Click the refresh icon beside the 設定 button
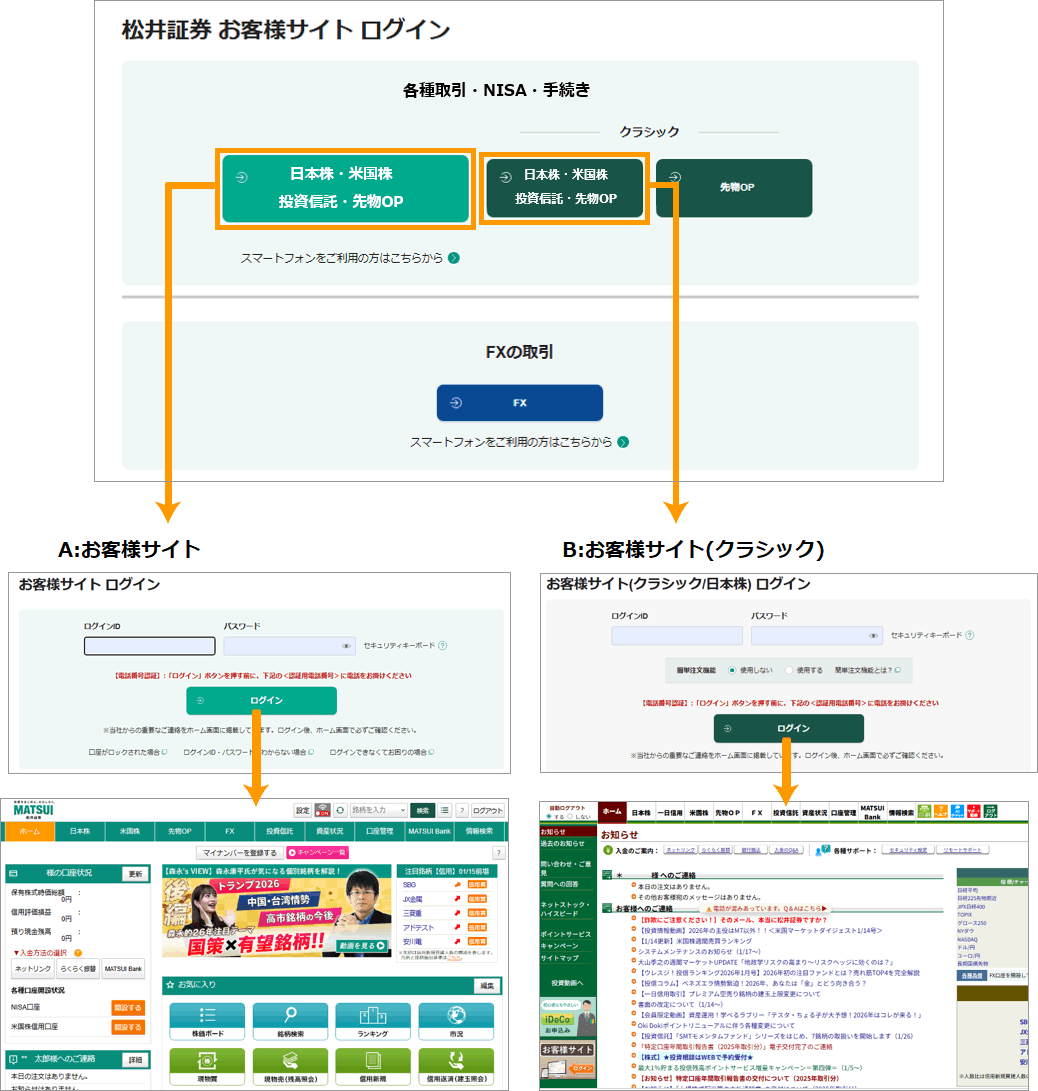This screenshot has width=1038, height=1091. pyautogui.click(x=340, y=810)
